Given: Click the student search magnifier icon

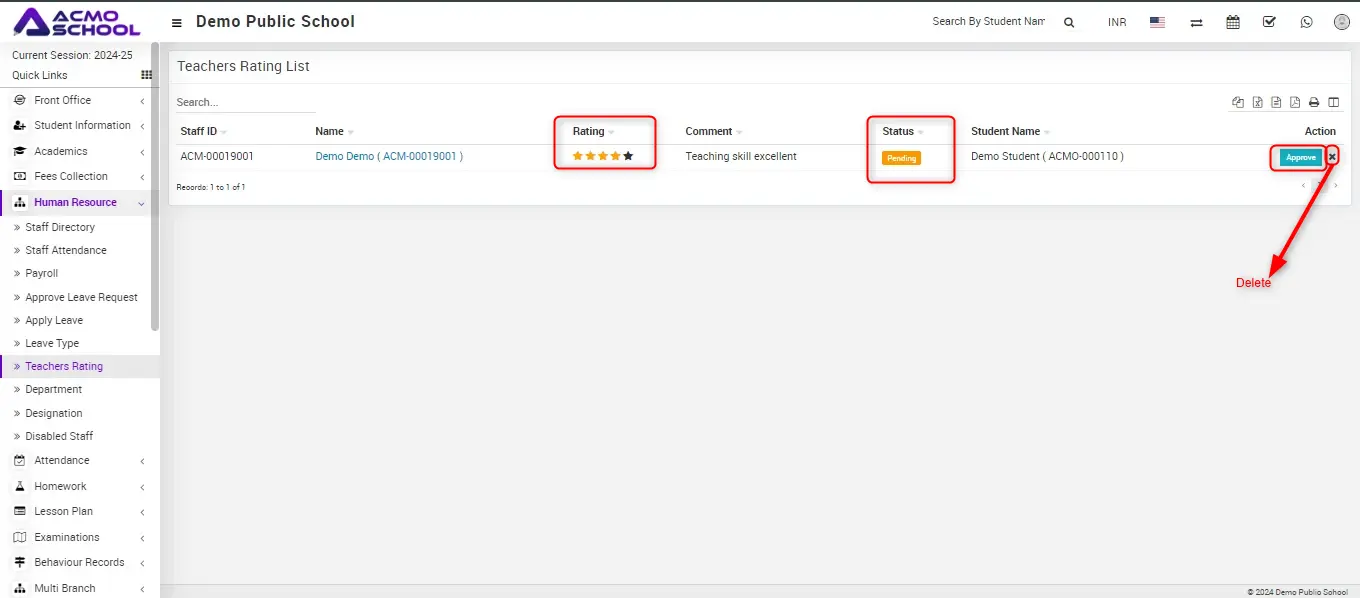Looking at the screenshot, I should 1069,22.
